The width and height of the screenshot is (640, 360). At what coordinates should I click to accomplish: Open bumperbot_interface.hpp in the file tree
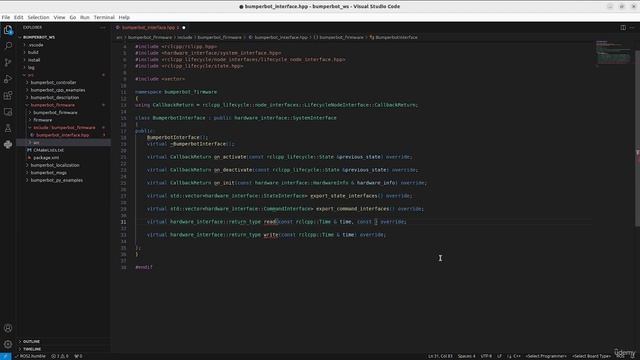62,135
